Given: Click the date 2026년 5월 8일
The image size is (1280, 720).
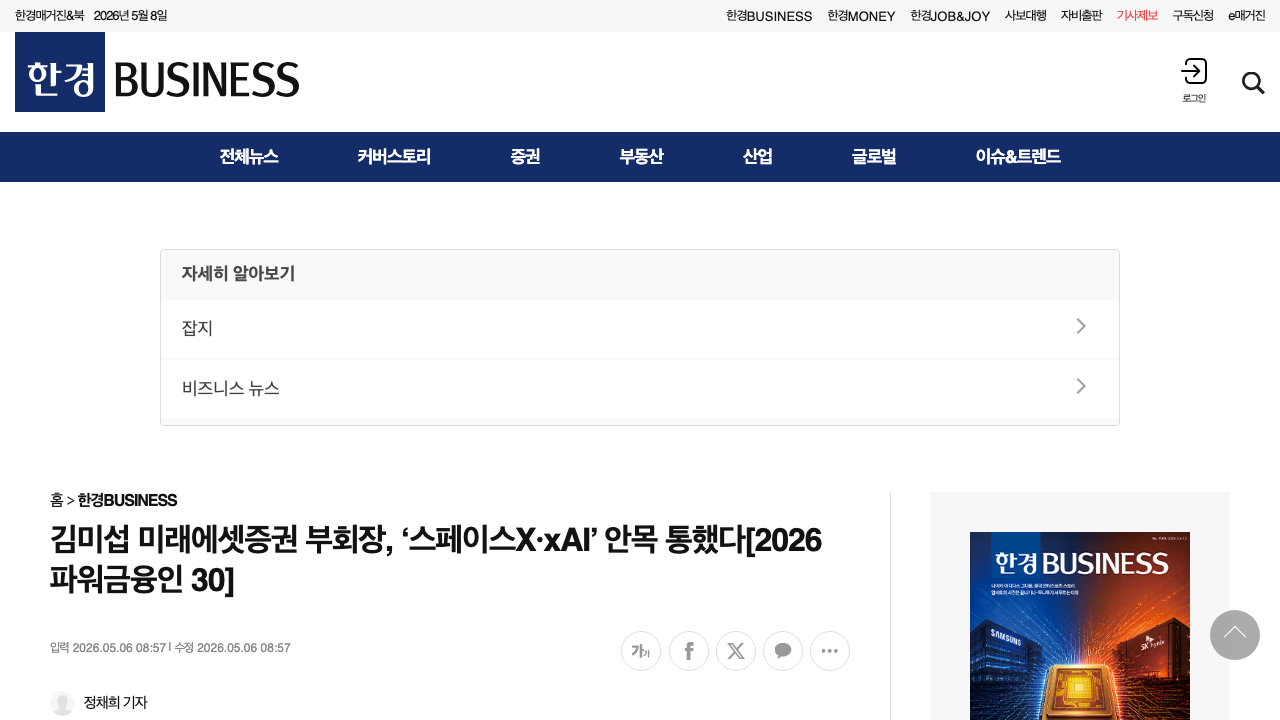Looking at the screenshot, I should (x=130, y=16).
